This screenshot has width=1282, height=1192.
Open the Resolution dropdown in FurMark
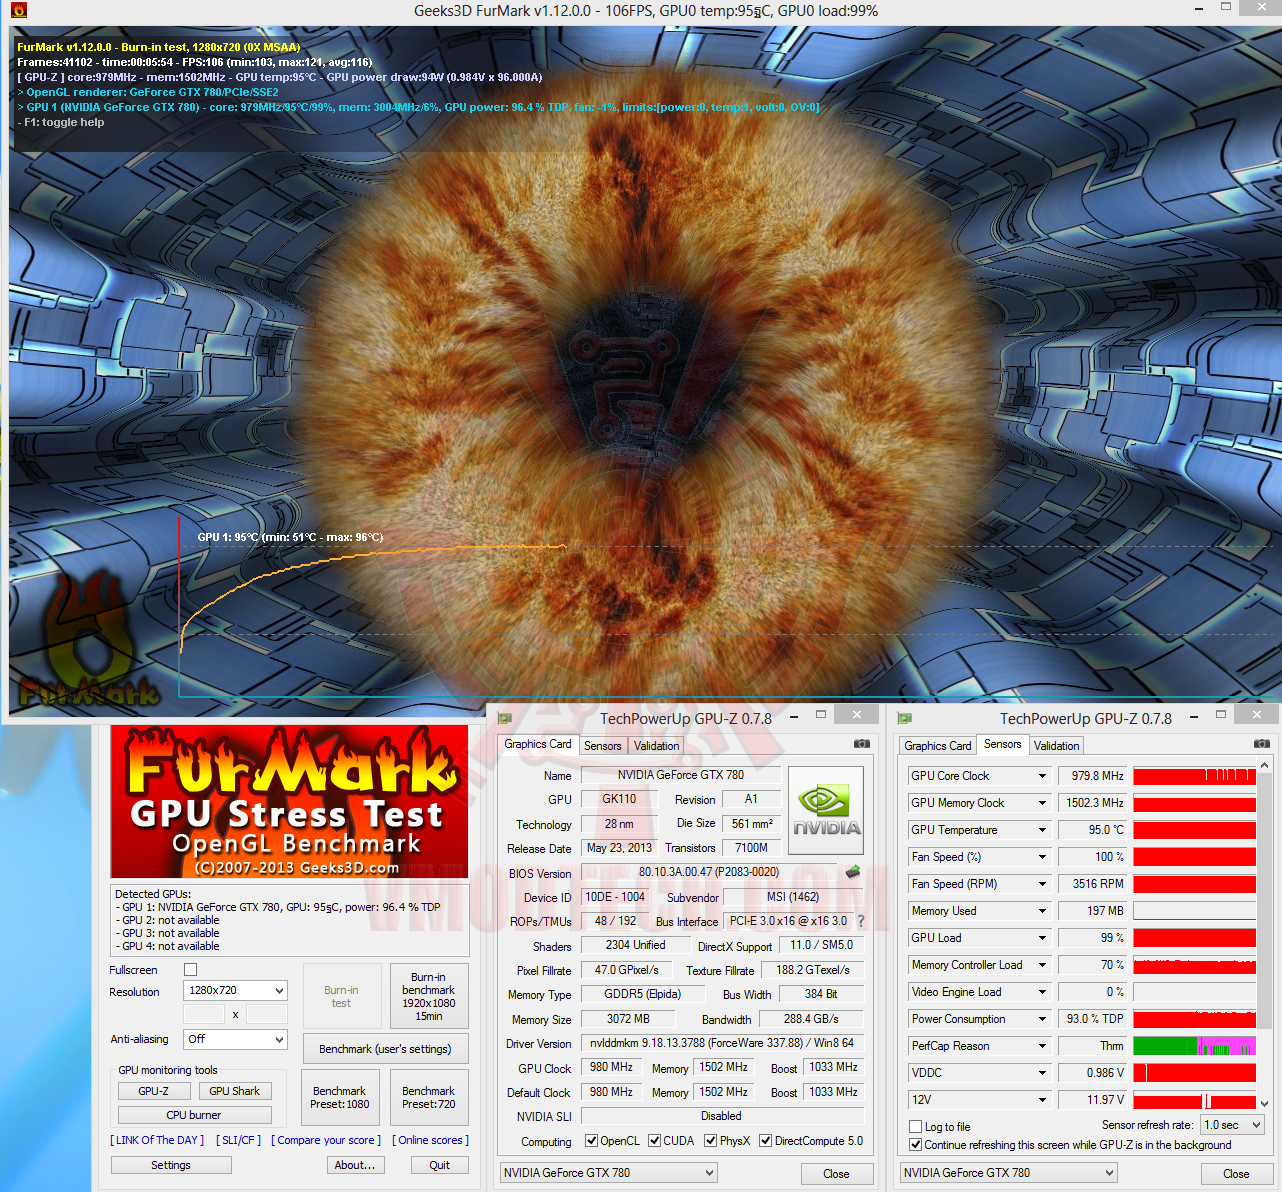point(236,990)
